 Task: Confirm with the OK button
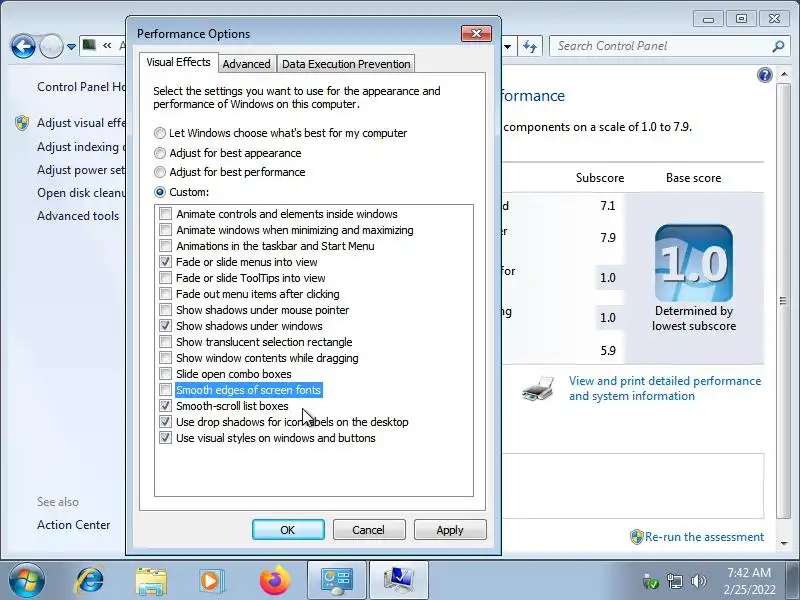click(x=288, y=530)
